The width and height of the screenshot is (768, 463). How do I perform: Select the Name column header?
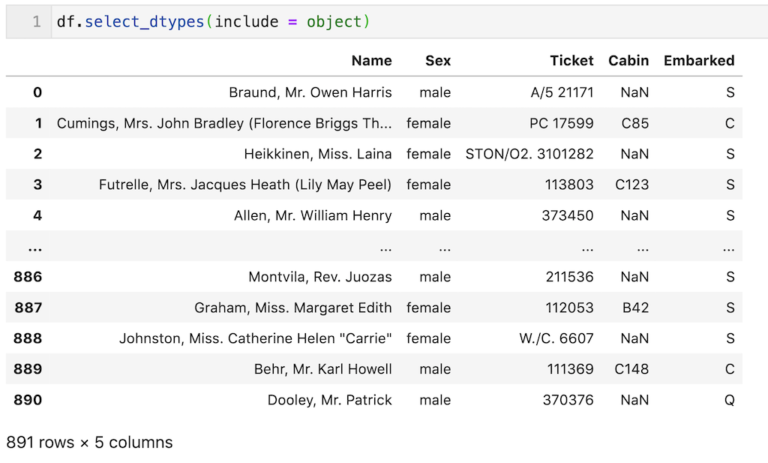tap(372, 61)
